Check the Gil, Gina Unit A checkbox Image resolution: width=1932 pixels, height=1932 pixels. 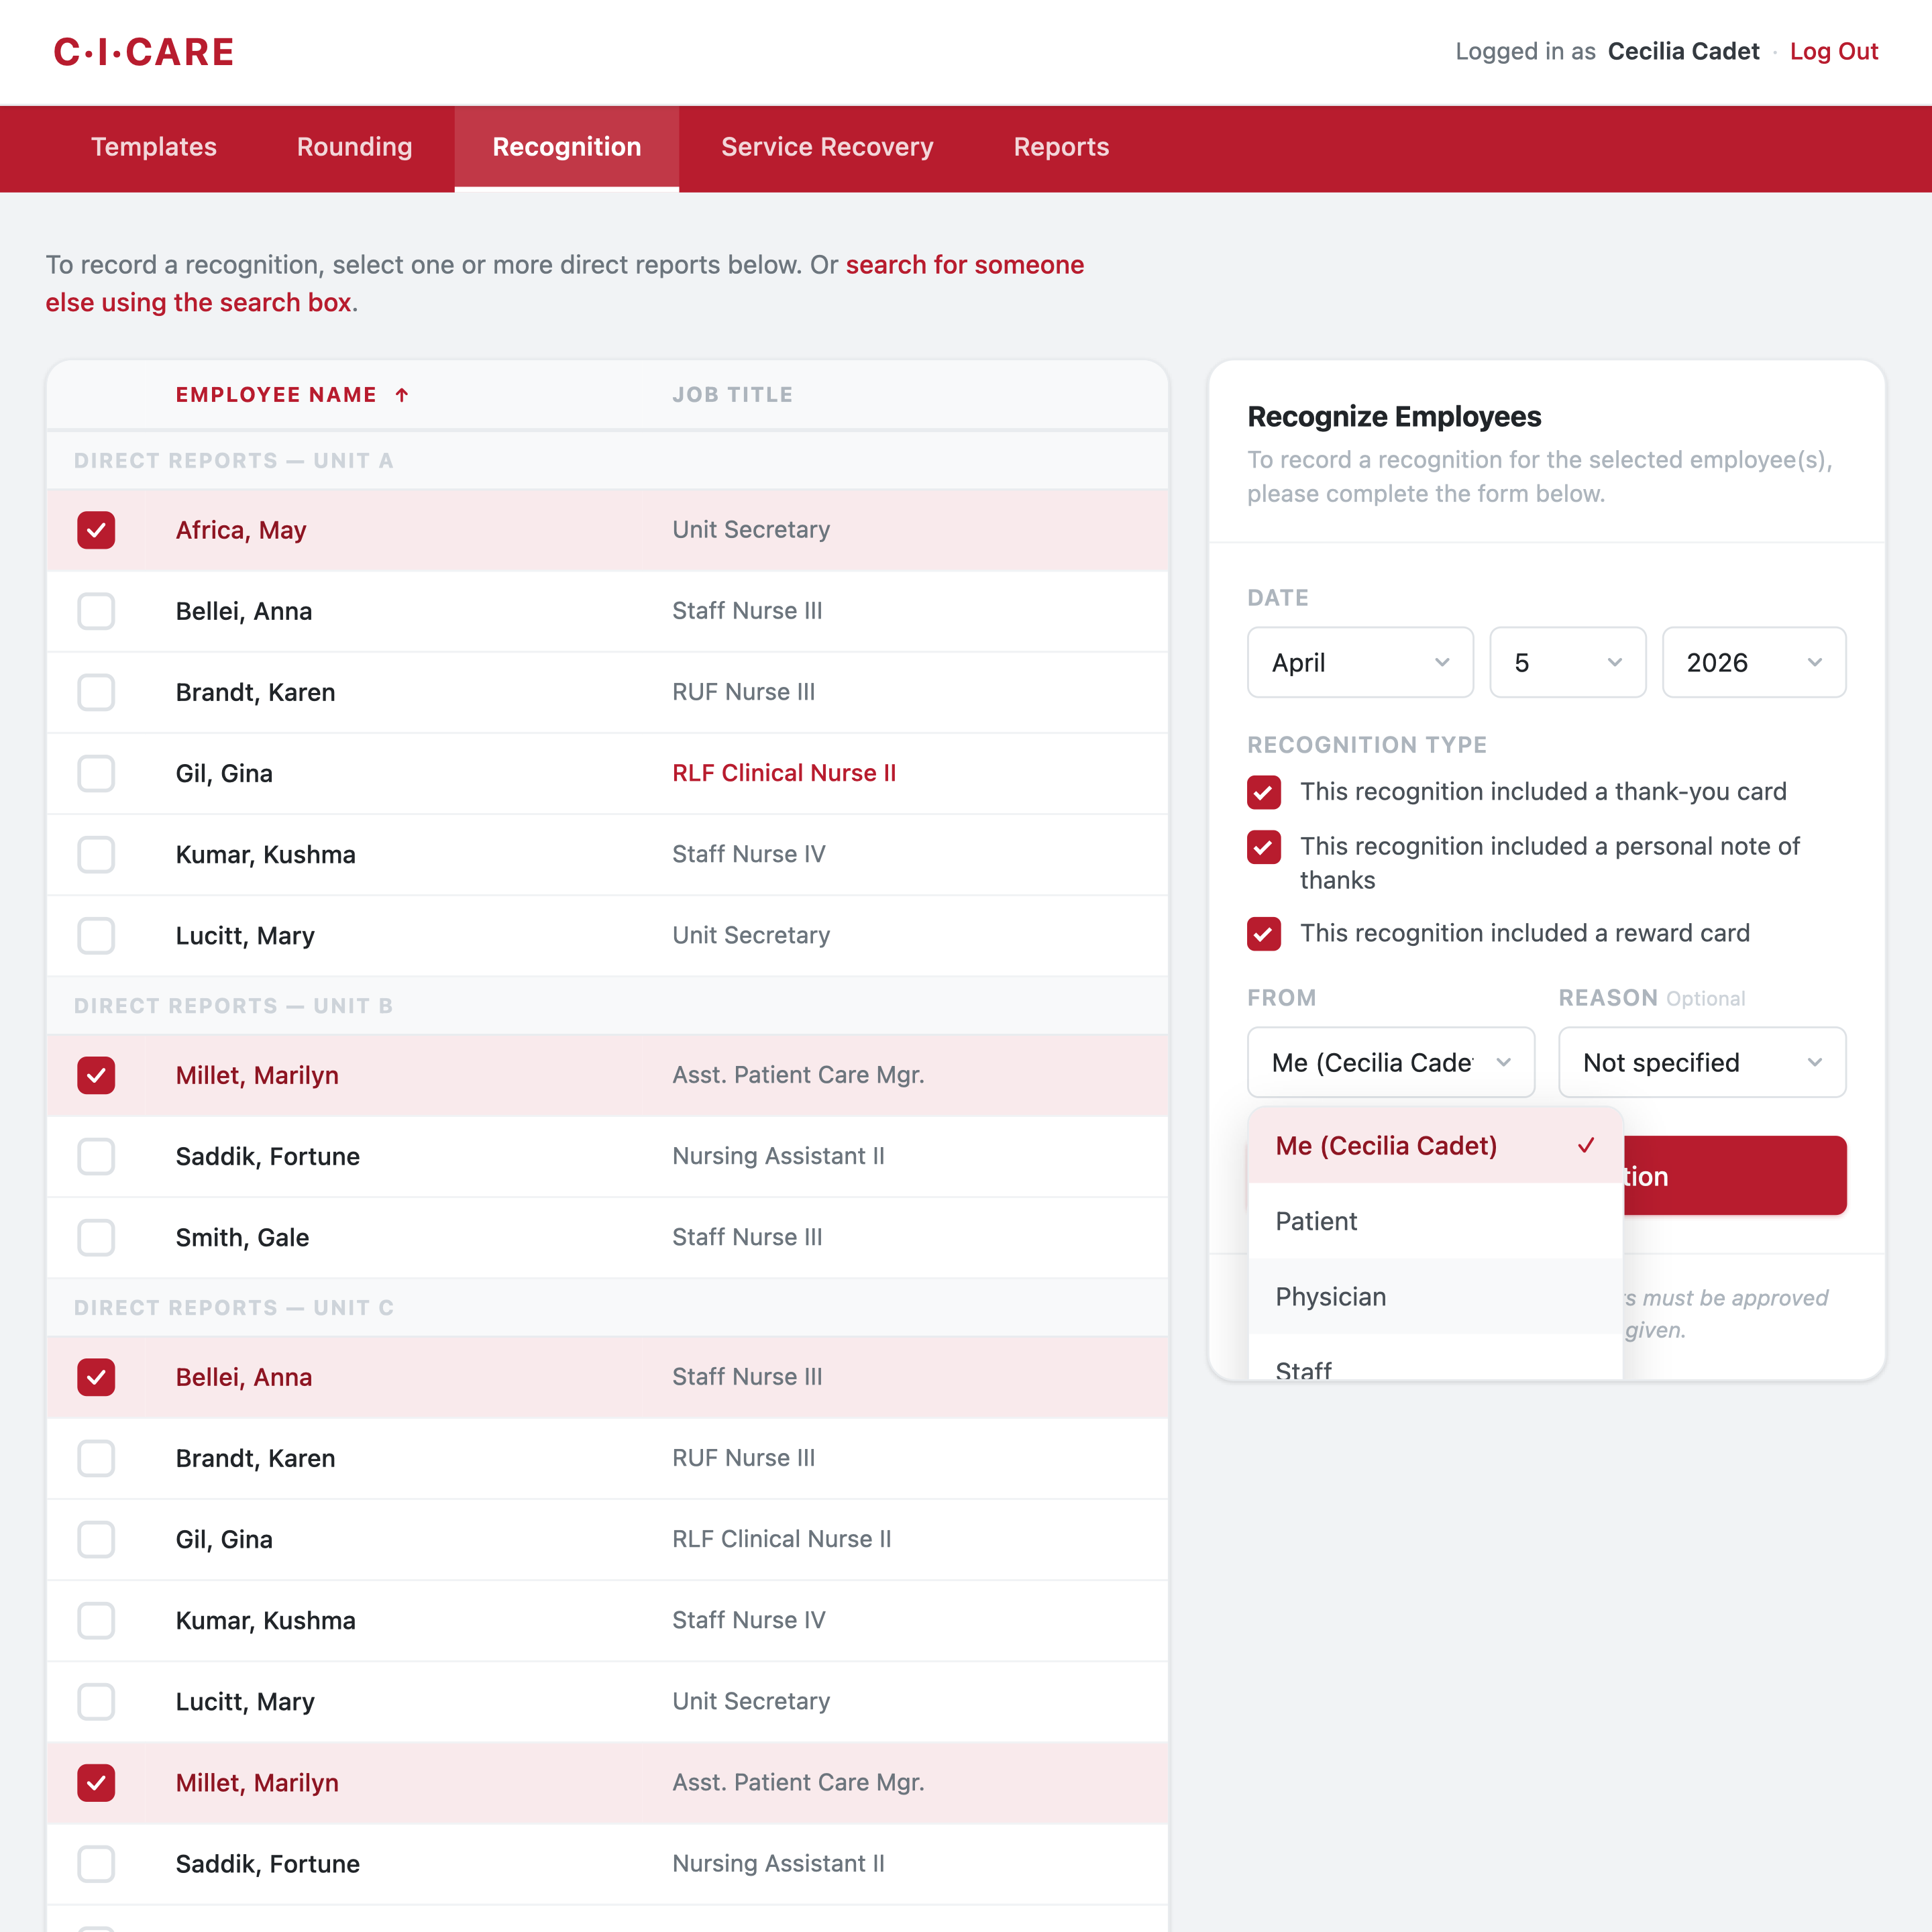96,773
